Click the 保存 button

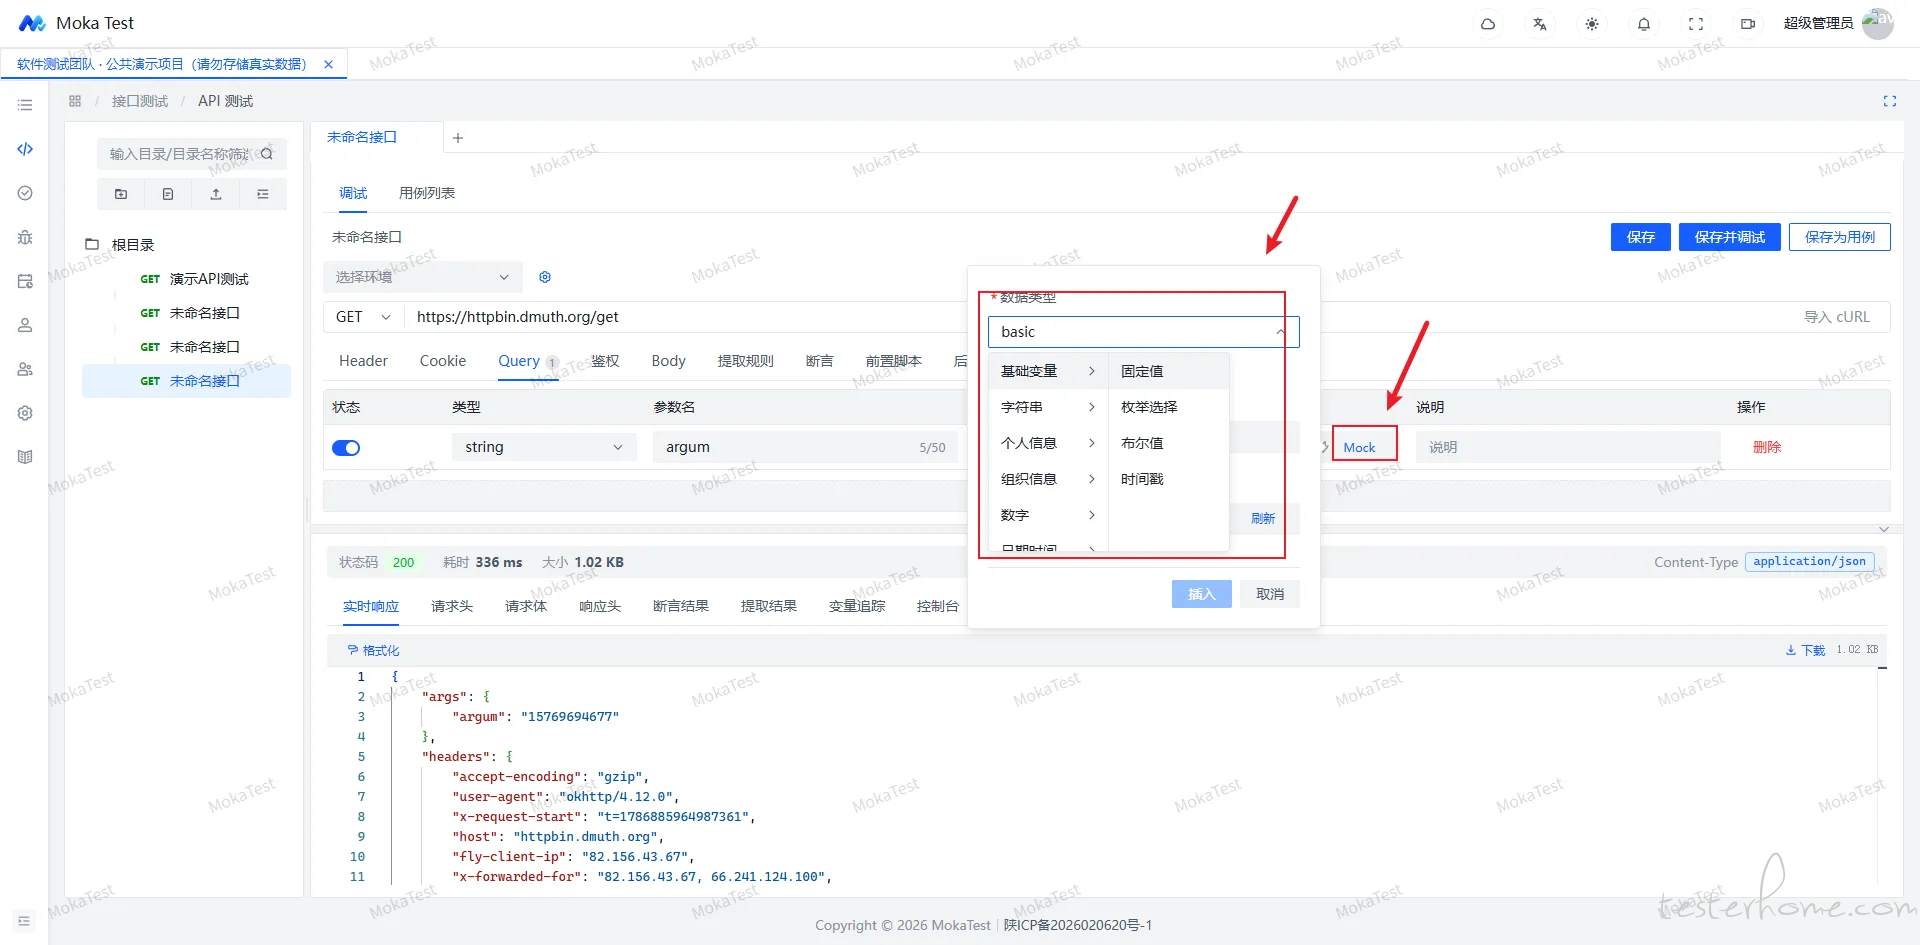click(x=1641, y=237)
